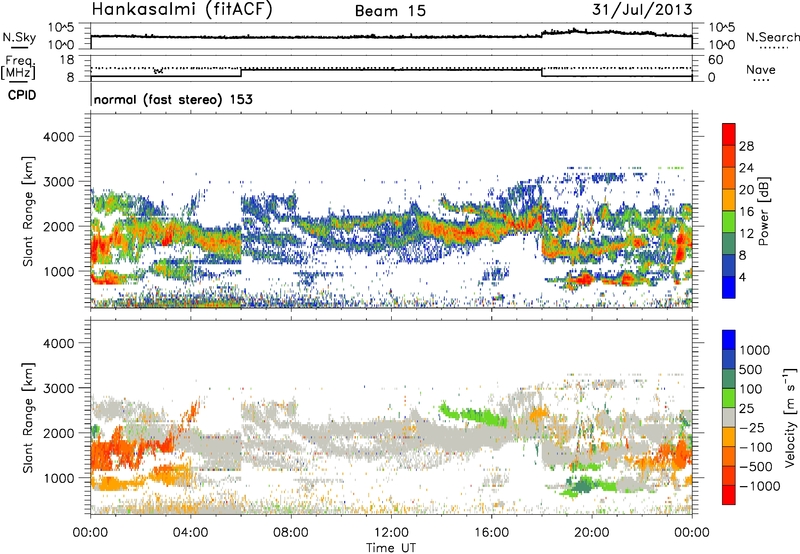
Task: Pick the red segment of power colorbar
Action: (729, 134)
